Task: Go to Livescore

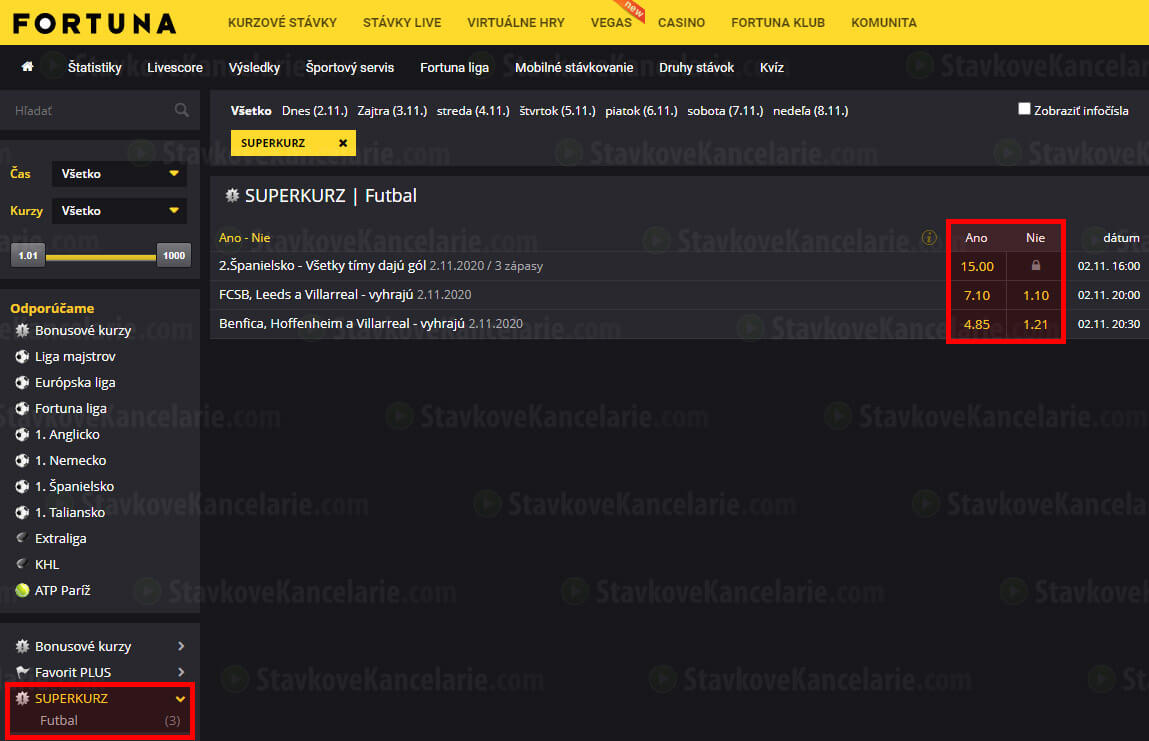Action: [174, 67]
